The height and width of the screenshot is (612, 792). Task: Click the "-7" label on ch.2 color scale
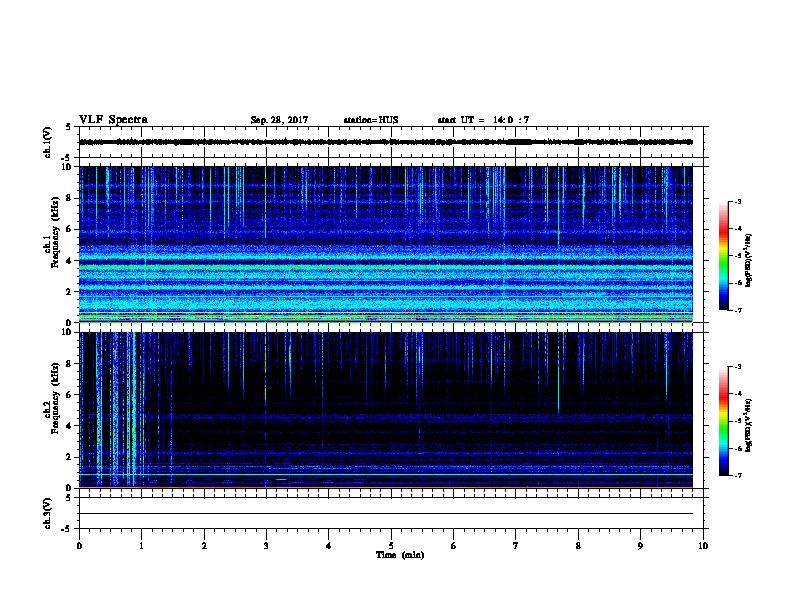pyautogui.click(x=737, y=475)
